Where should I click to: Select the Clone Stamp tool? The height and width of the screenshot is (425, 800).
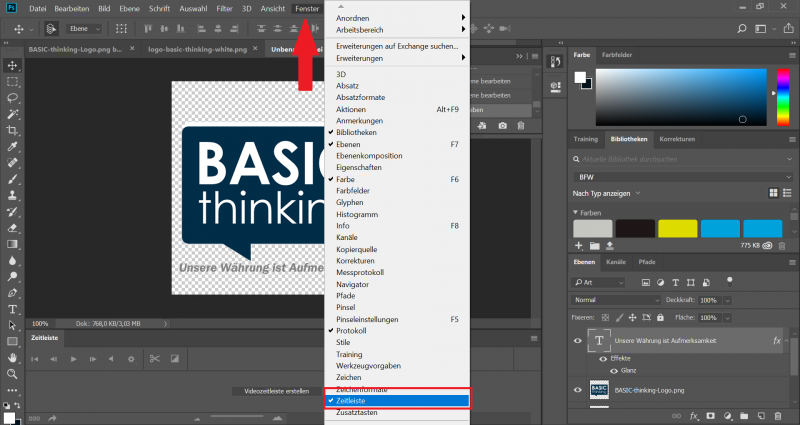12,195
